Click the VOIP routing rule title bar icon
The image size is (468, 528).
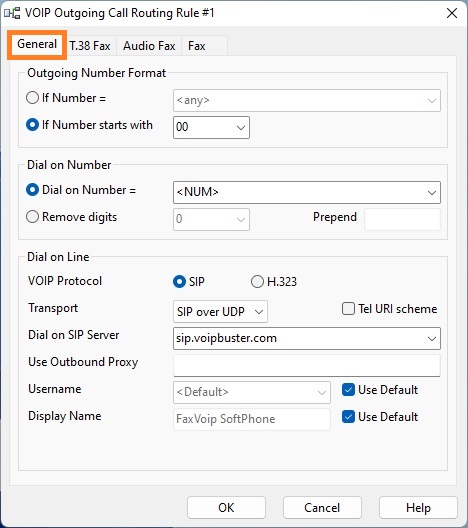click(12, 13)
